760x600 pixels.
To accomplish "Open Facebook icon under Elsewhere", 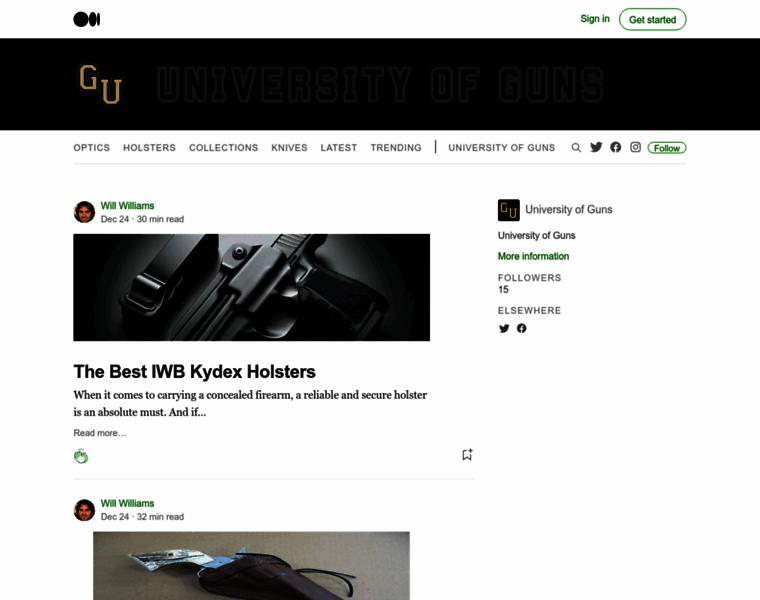I will coord(522,329).
